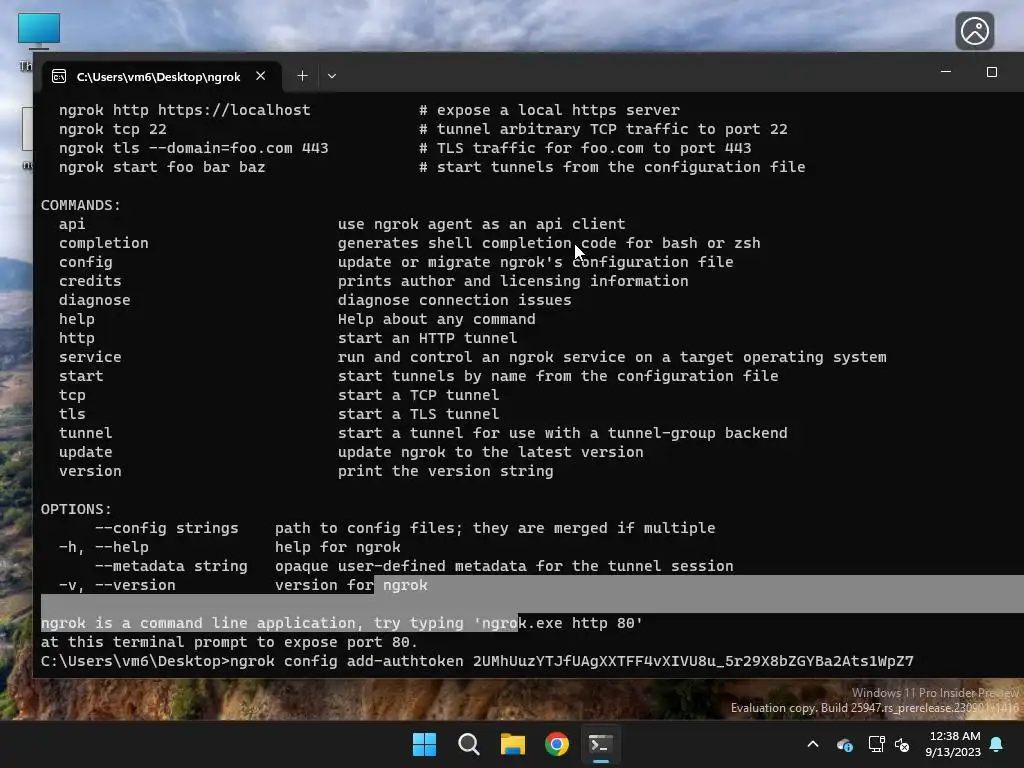1024x768 pixels.
Task: Click the authtoken string in command line
Action: [693, 661]
